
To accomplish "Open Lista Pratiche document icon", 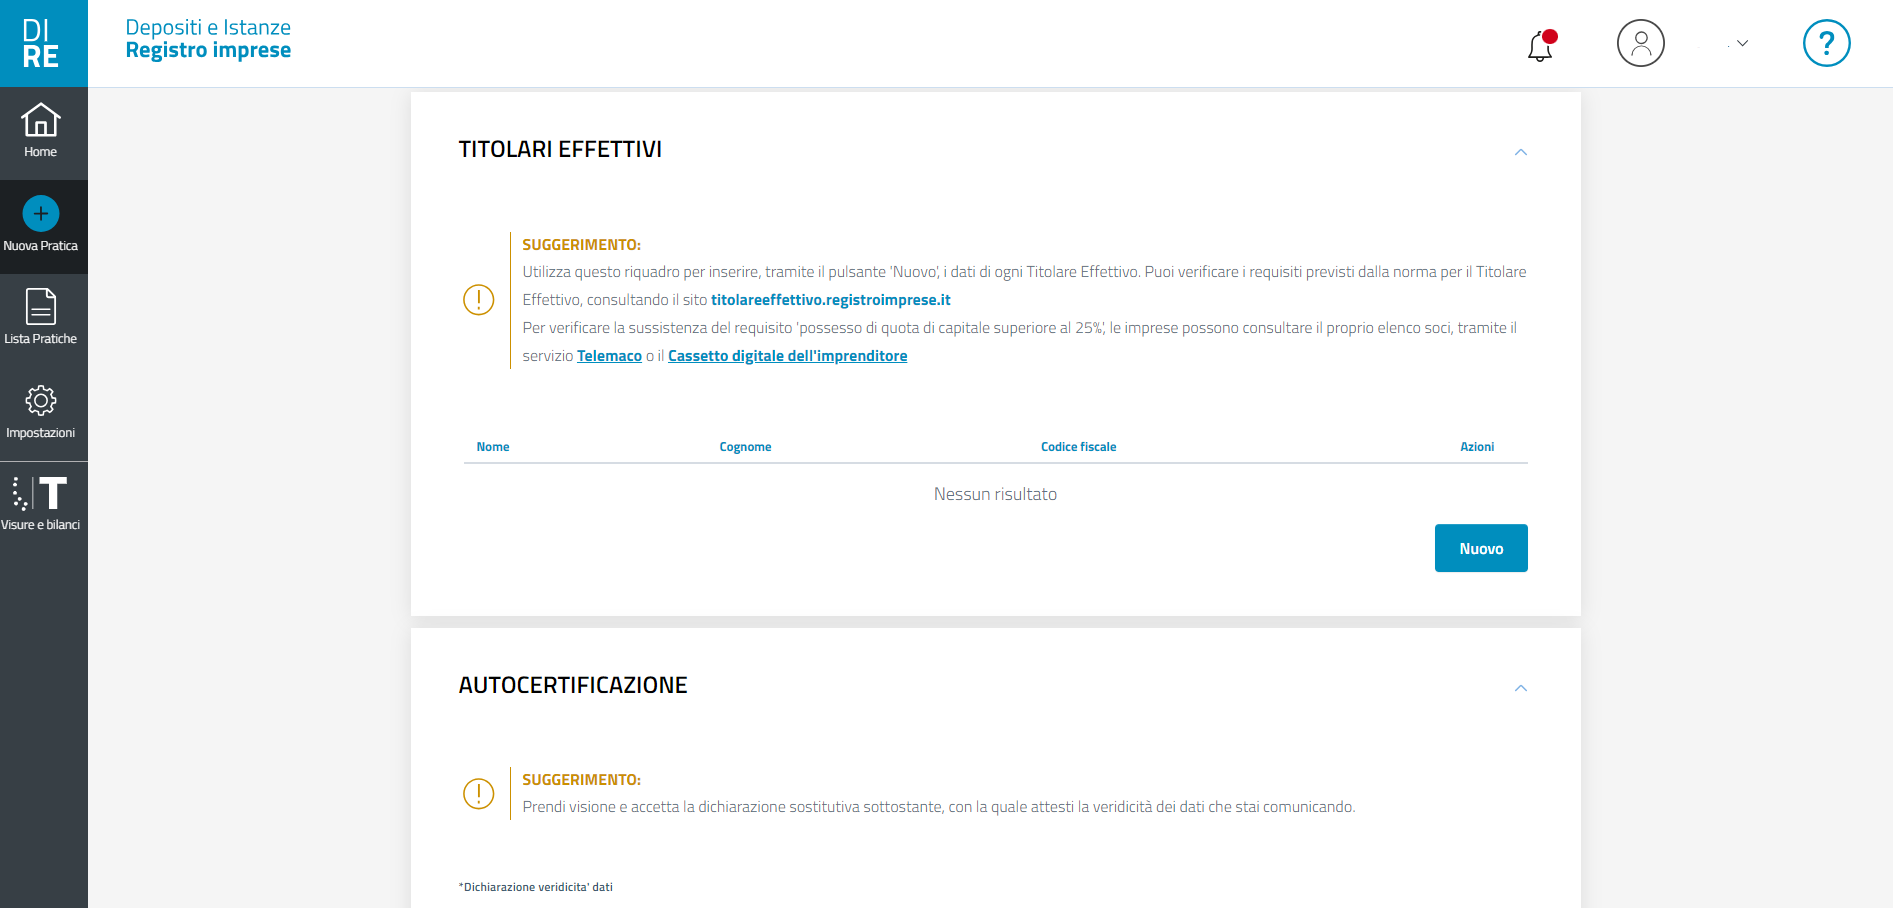I will coord(41,307).
